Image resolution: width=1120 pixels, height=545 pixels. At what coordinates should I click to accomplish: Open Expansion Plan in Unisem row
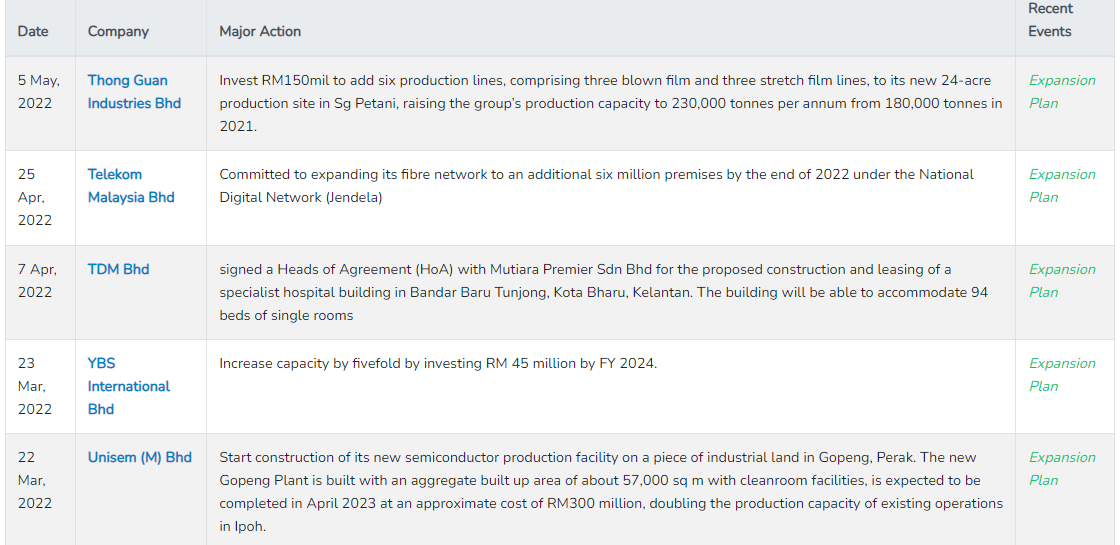pyautogui.click(x=1061, y=468)
